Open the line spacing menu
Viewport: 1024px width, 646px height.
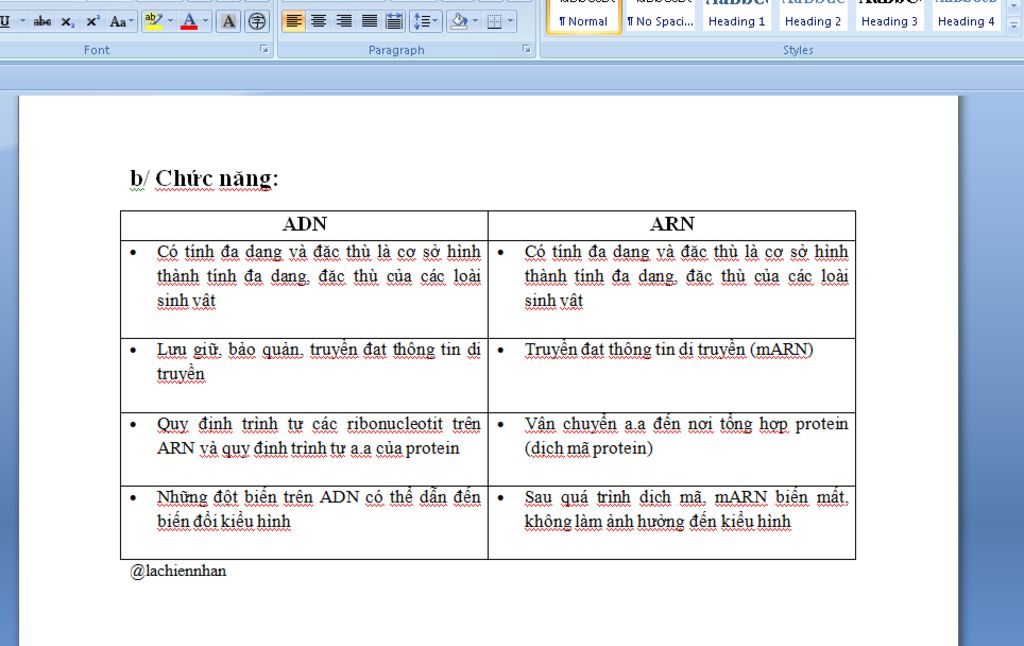(x=425, y=22)
